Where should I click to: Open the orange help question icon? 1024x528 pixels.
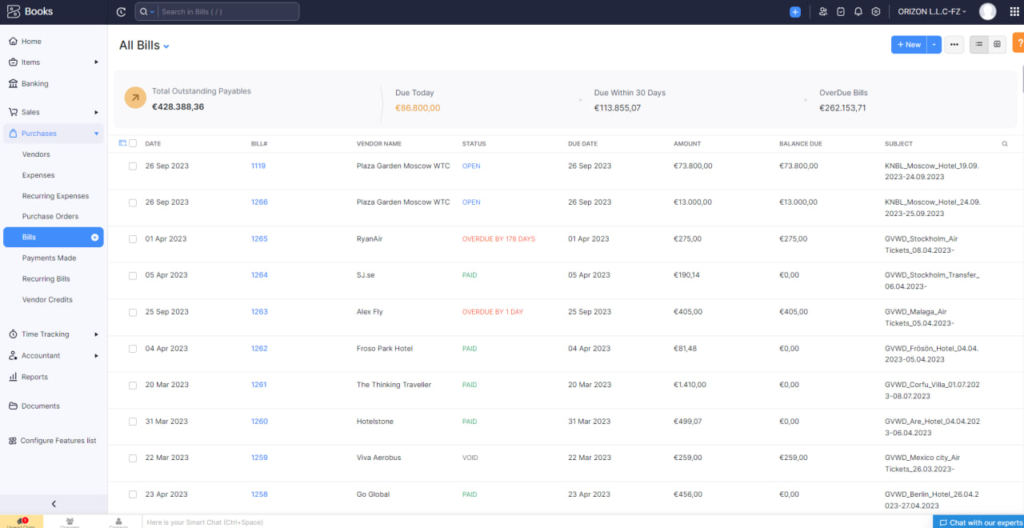1018,44
